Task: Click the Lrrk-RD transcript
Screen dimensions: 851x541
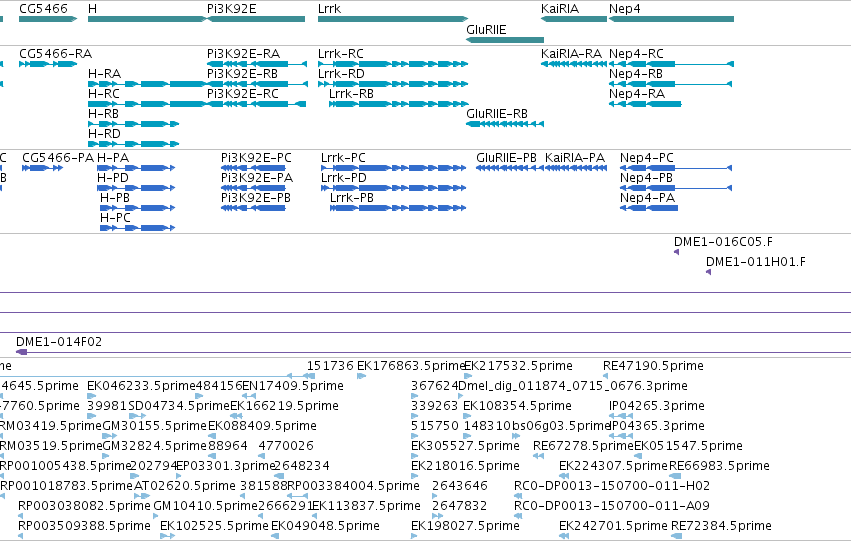Action: tap(393, 84)
